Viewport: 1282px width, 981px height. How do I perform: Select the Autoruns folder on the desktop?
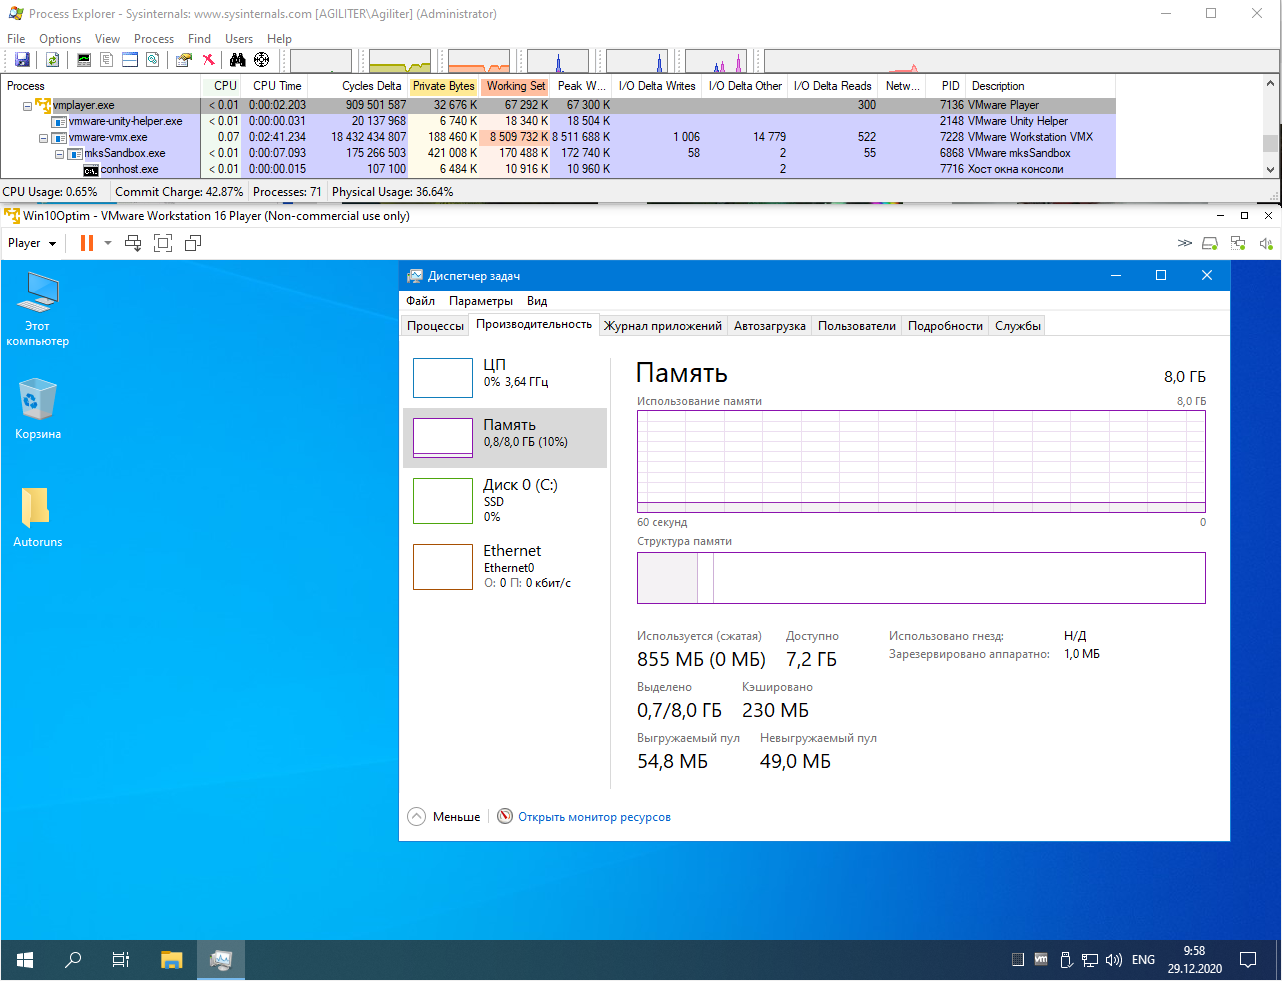coord(37,516)
